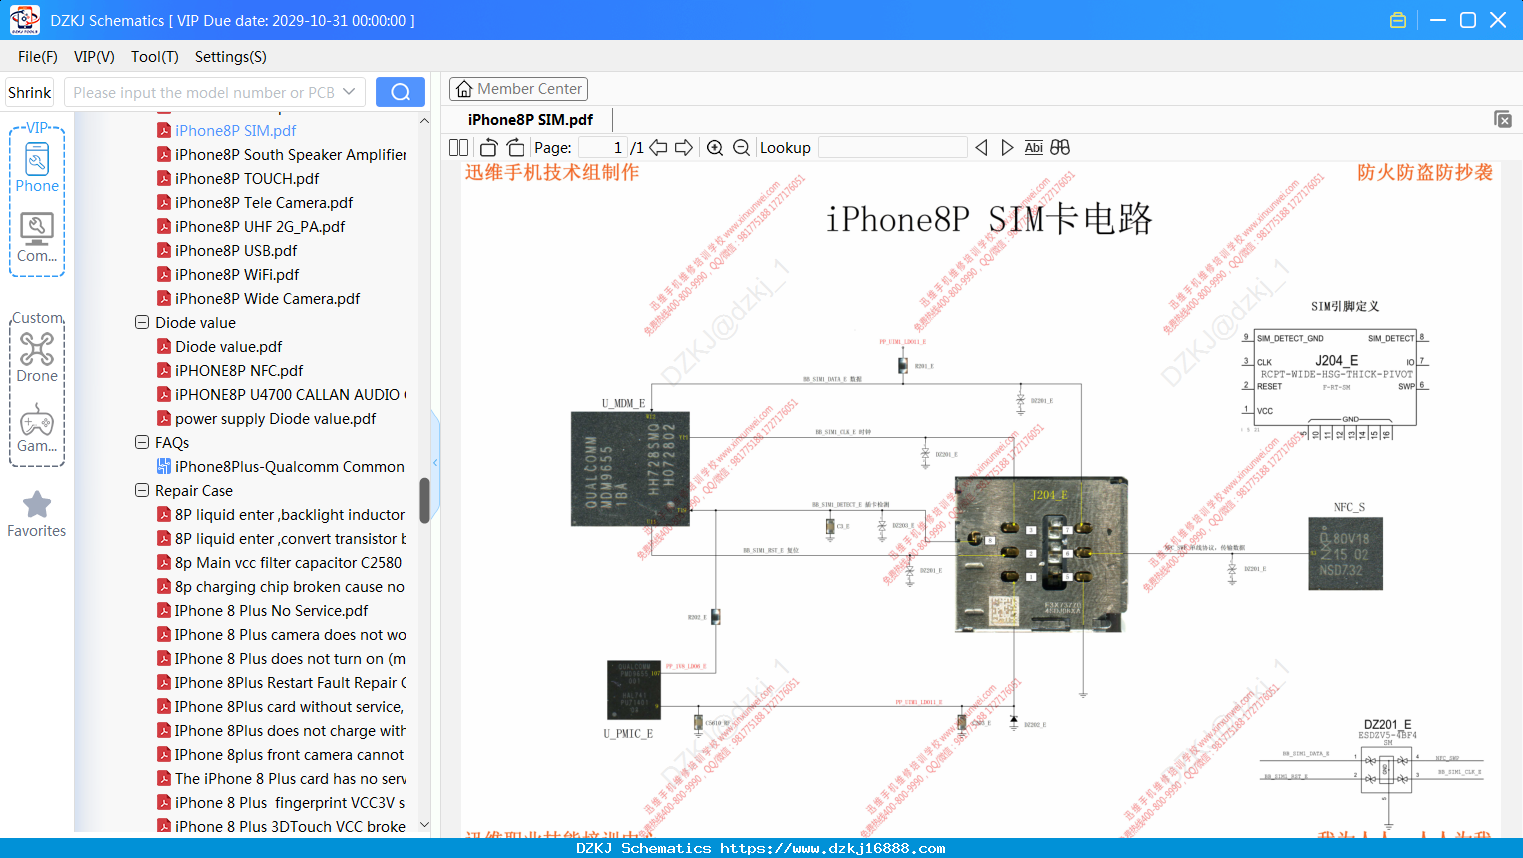The width and height of the screenshot is (1523, 858).
Task: Click the tree scroll down arrow
Action: tap(424, 825)
